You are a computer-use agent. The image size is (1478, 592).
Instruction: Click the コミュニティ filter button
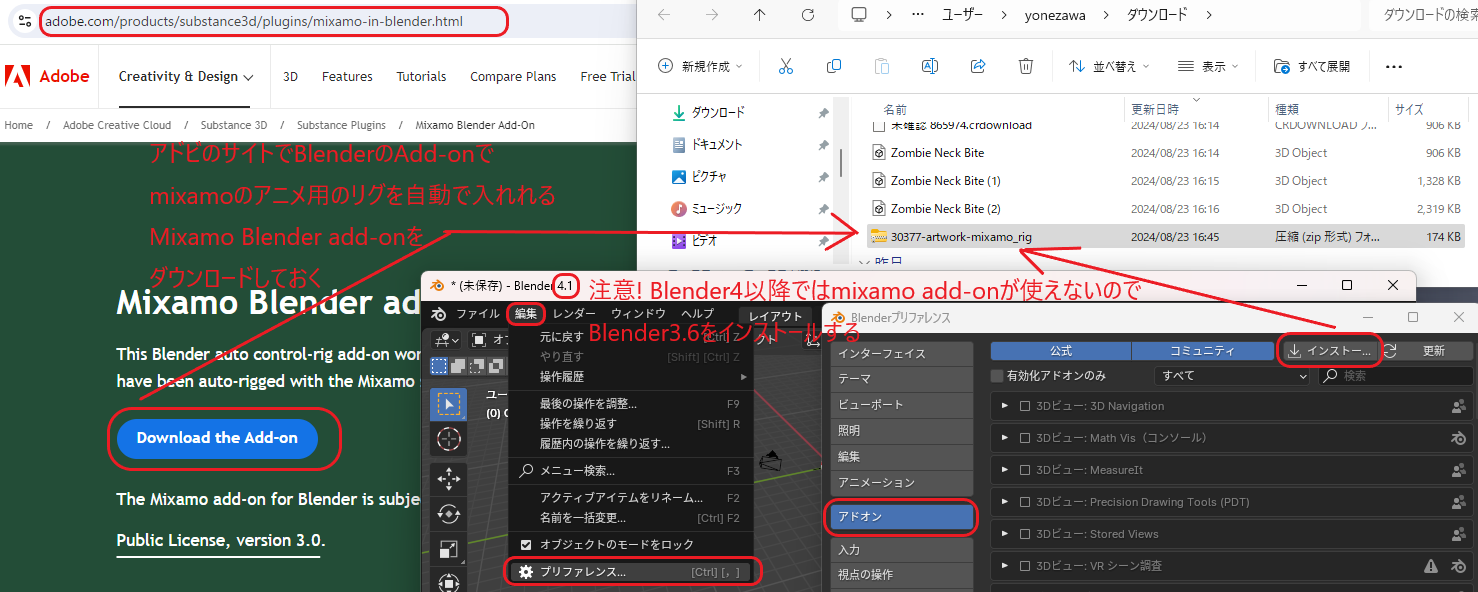1201,351
